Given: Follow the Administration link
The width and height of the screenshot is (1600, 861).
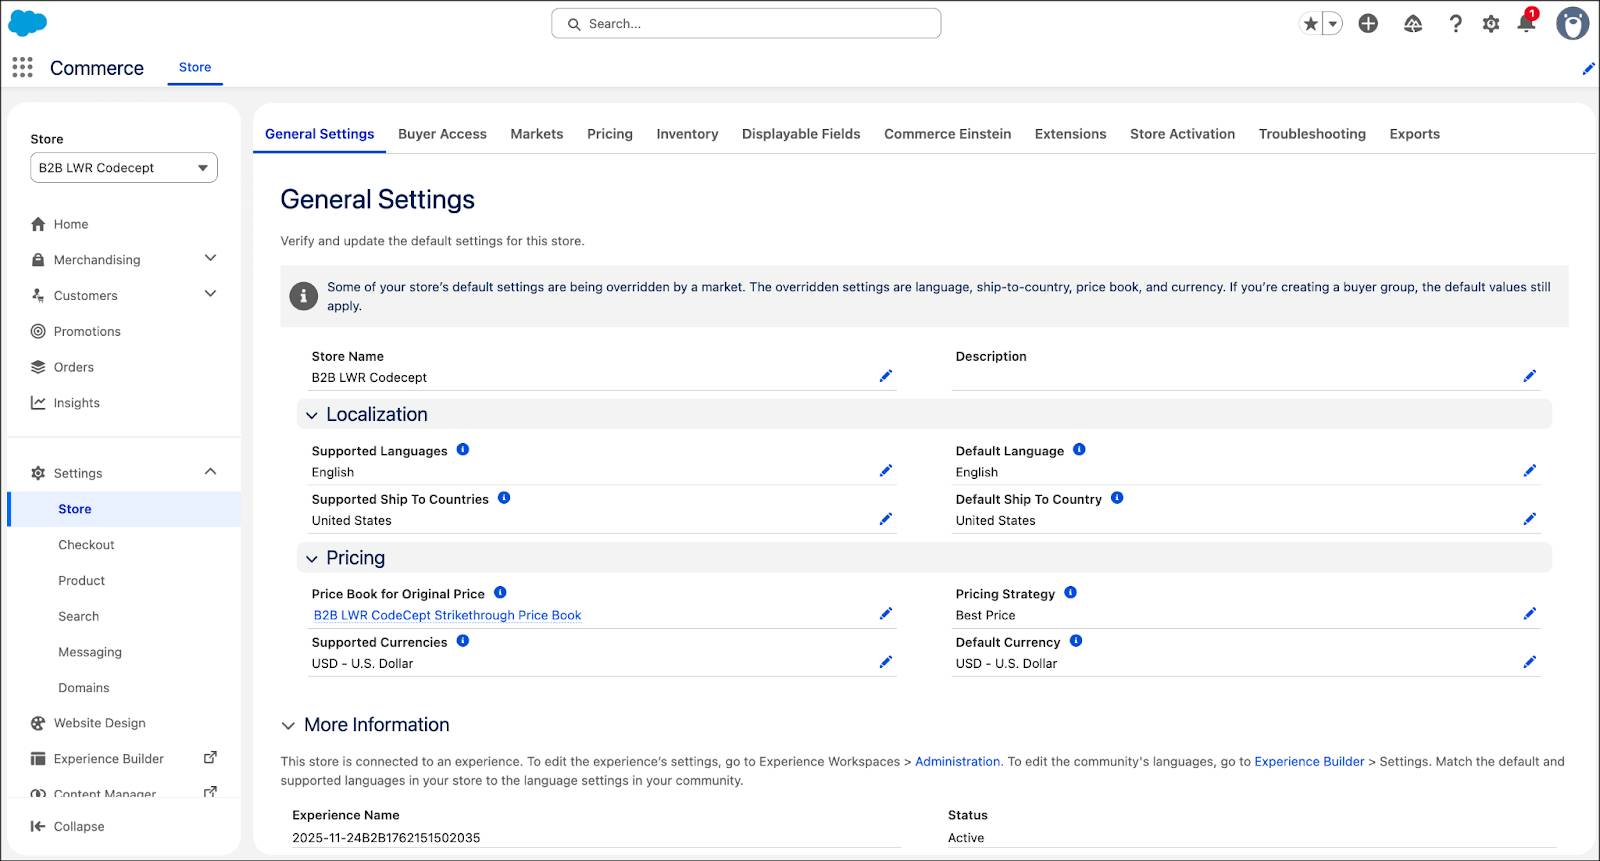Looking at the screenshot, I should point(957,761).
